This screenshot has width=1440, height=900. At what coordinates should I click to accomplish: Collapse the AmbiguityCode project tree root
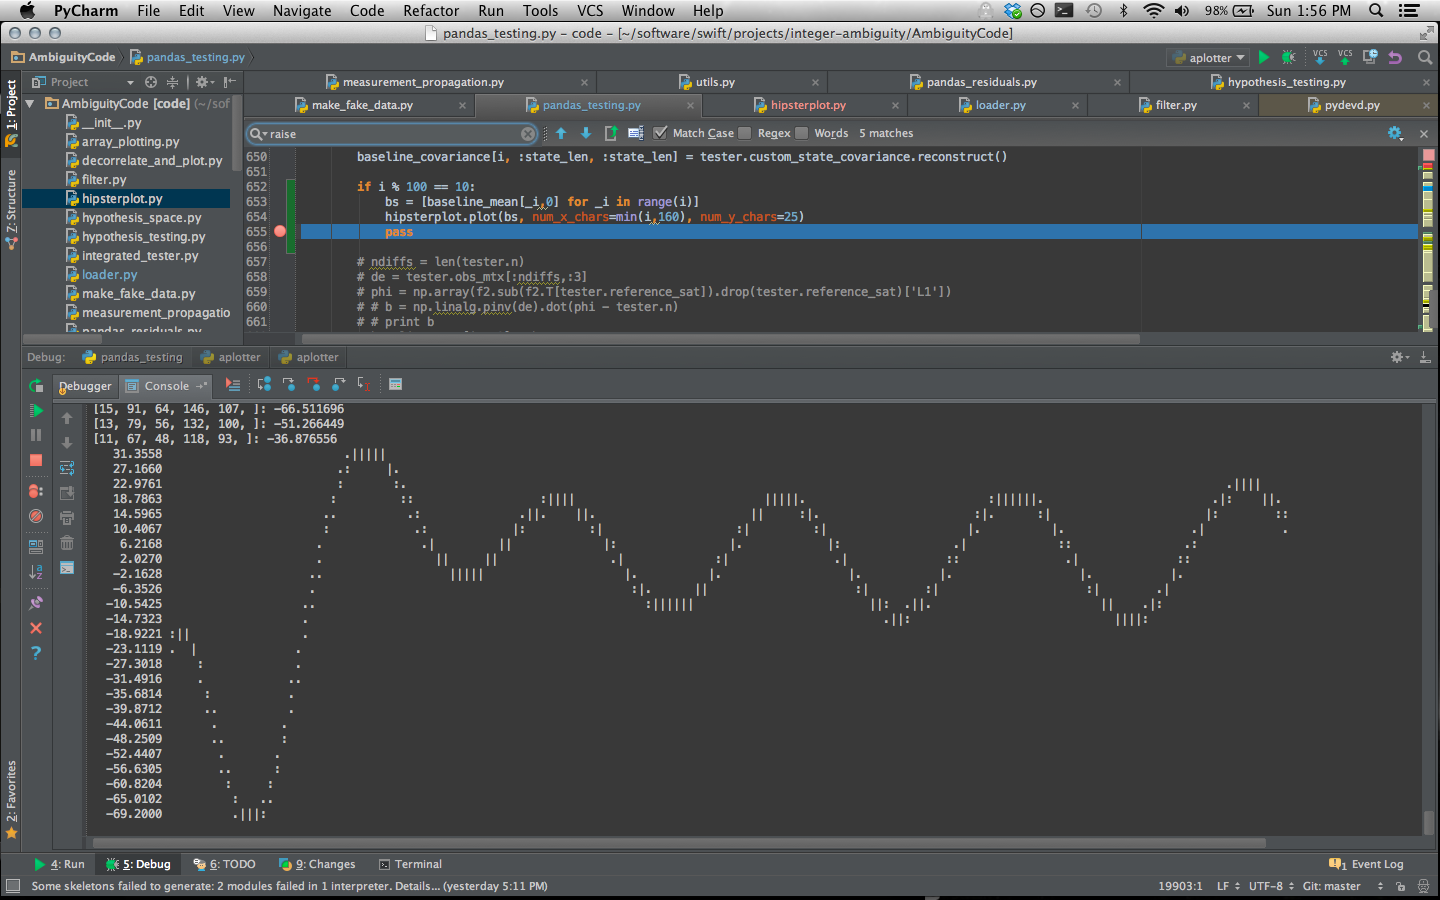coord(30,104)
